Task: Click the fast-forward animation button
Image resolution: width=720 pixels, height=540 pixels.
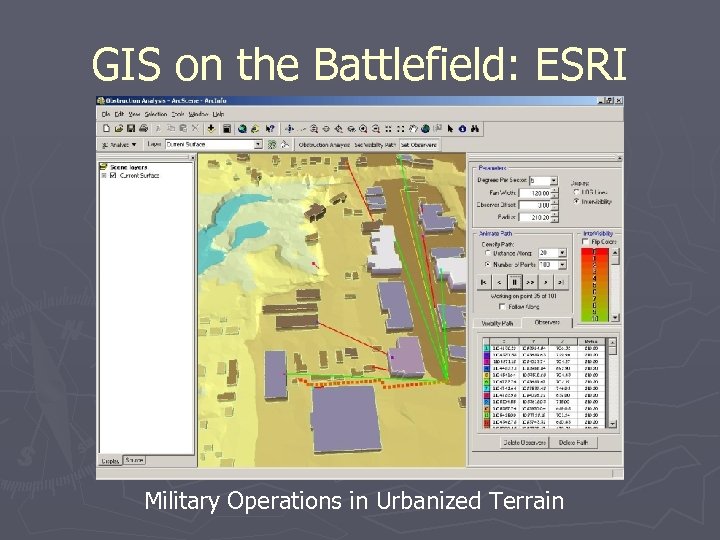Action: [530, 282]
